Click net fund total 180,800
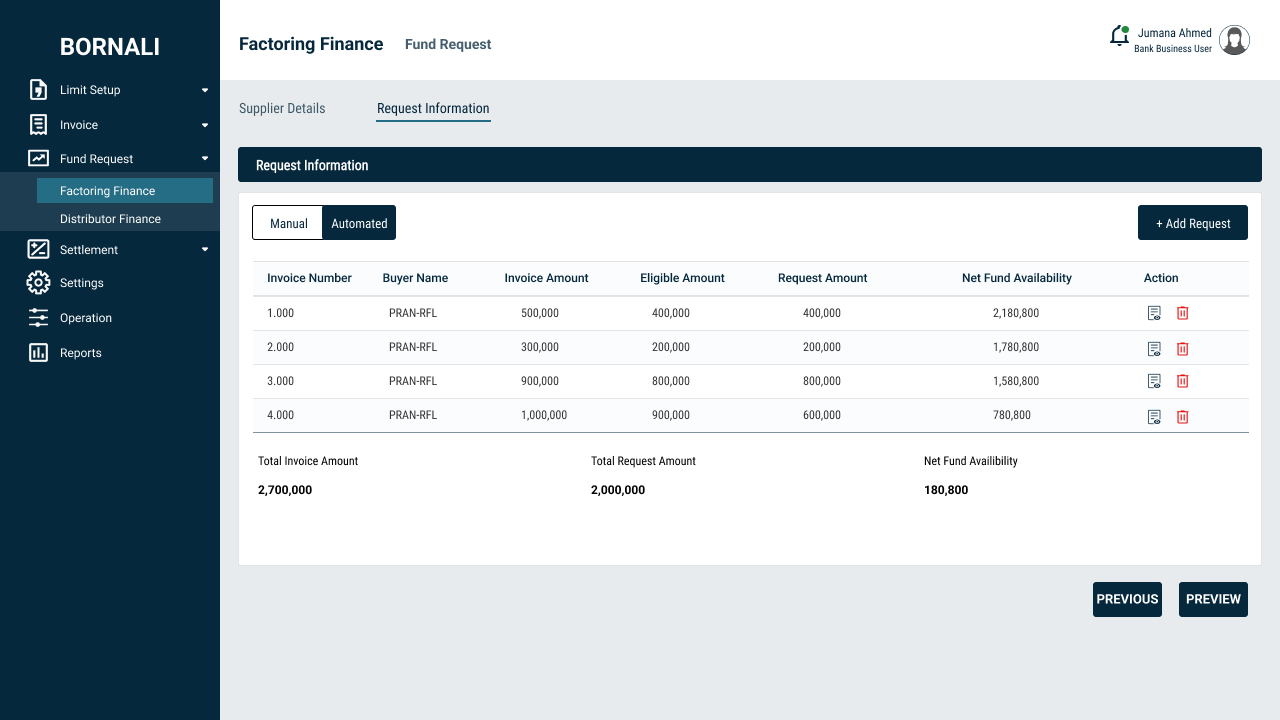 (x=946, y=490)
